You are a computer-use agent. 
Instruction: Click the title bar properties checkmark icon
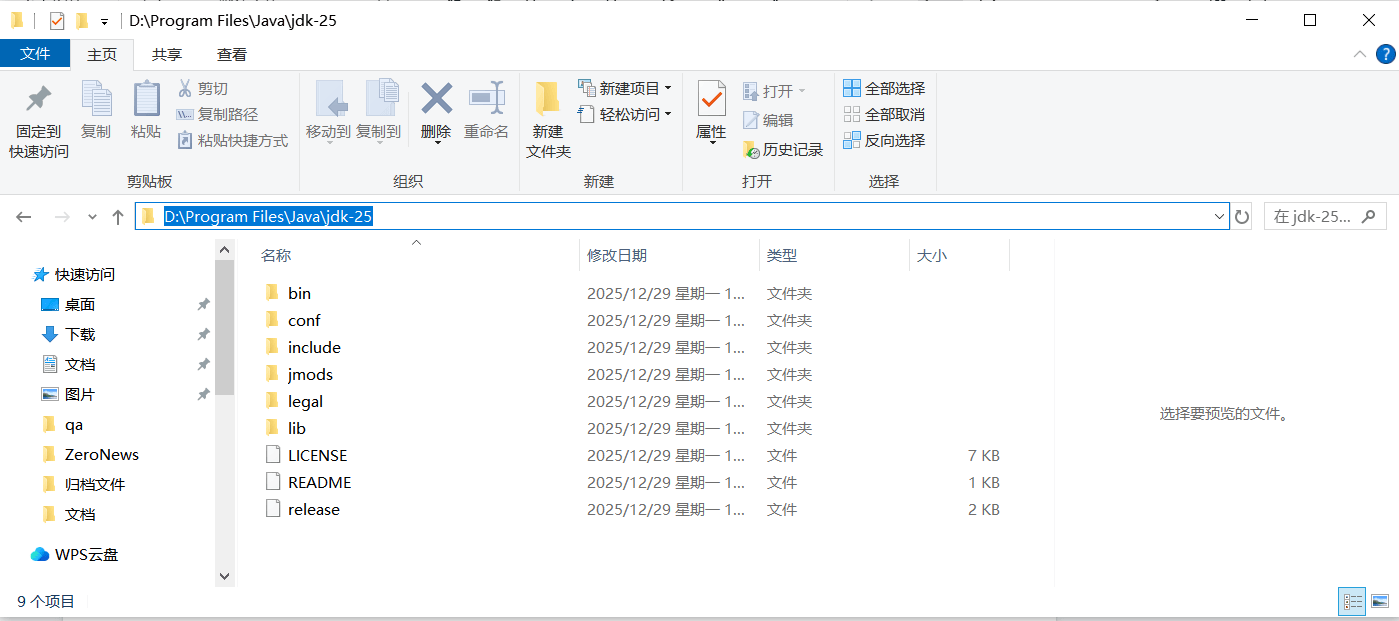pos(57,20)
